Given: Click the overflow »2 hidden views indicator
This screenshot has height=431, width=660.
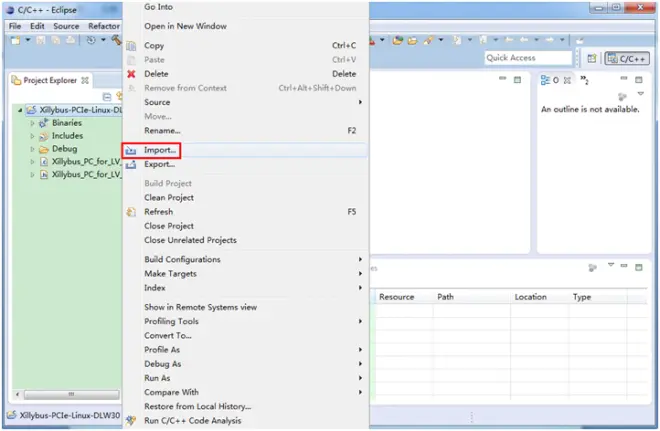Looking at the screenshot, I should click(584, 80).
